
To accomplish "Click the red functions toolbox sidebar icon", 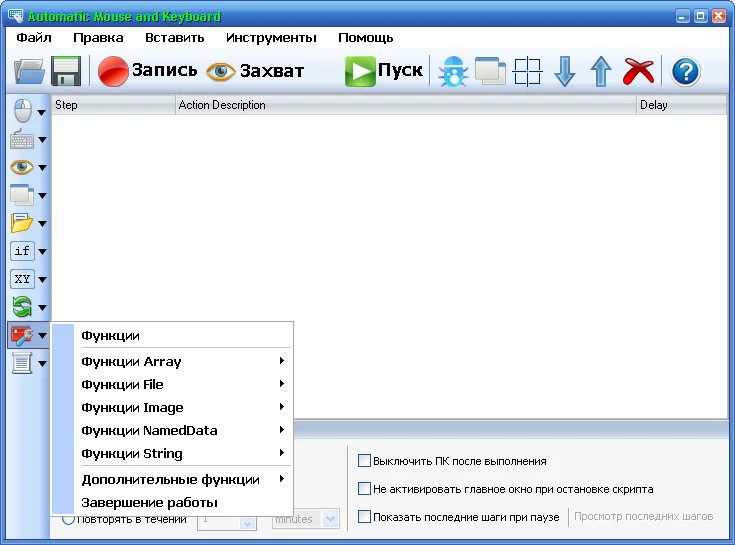I will [22, 335].
